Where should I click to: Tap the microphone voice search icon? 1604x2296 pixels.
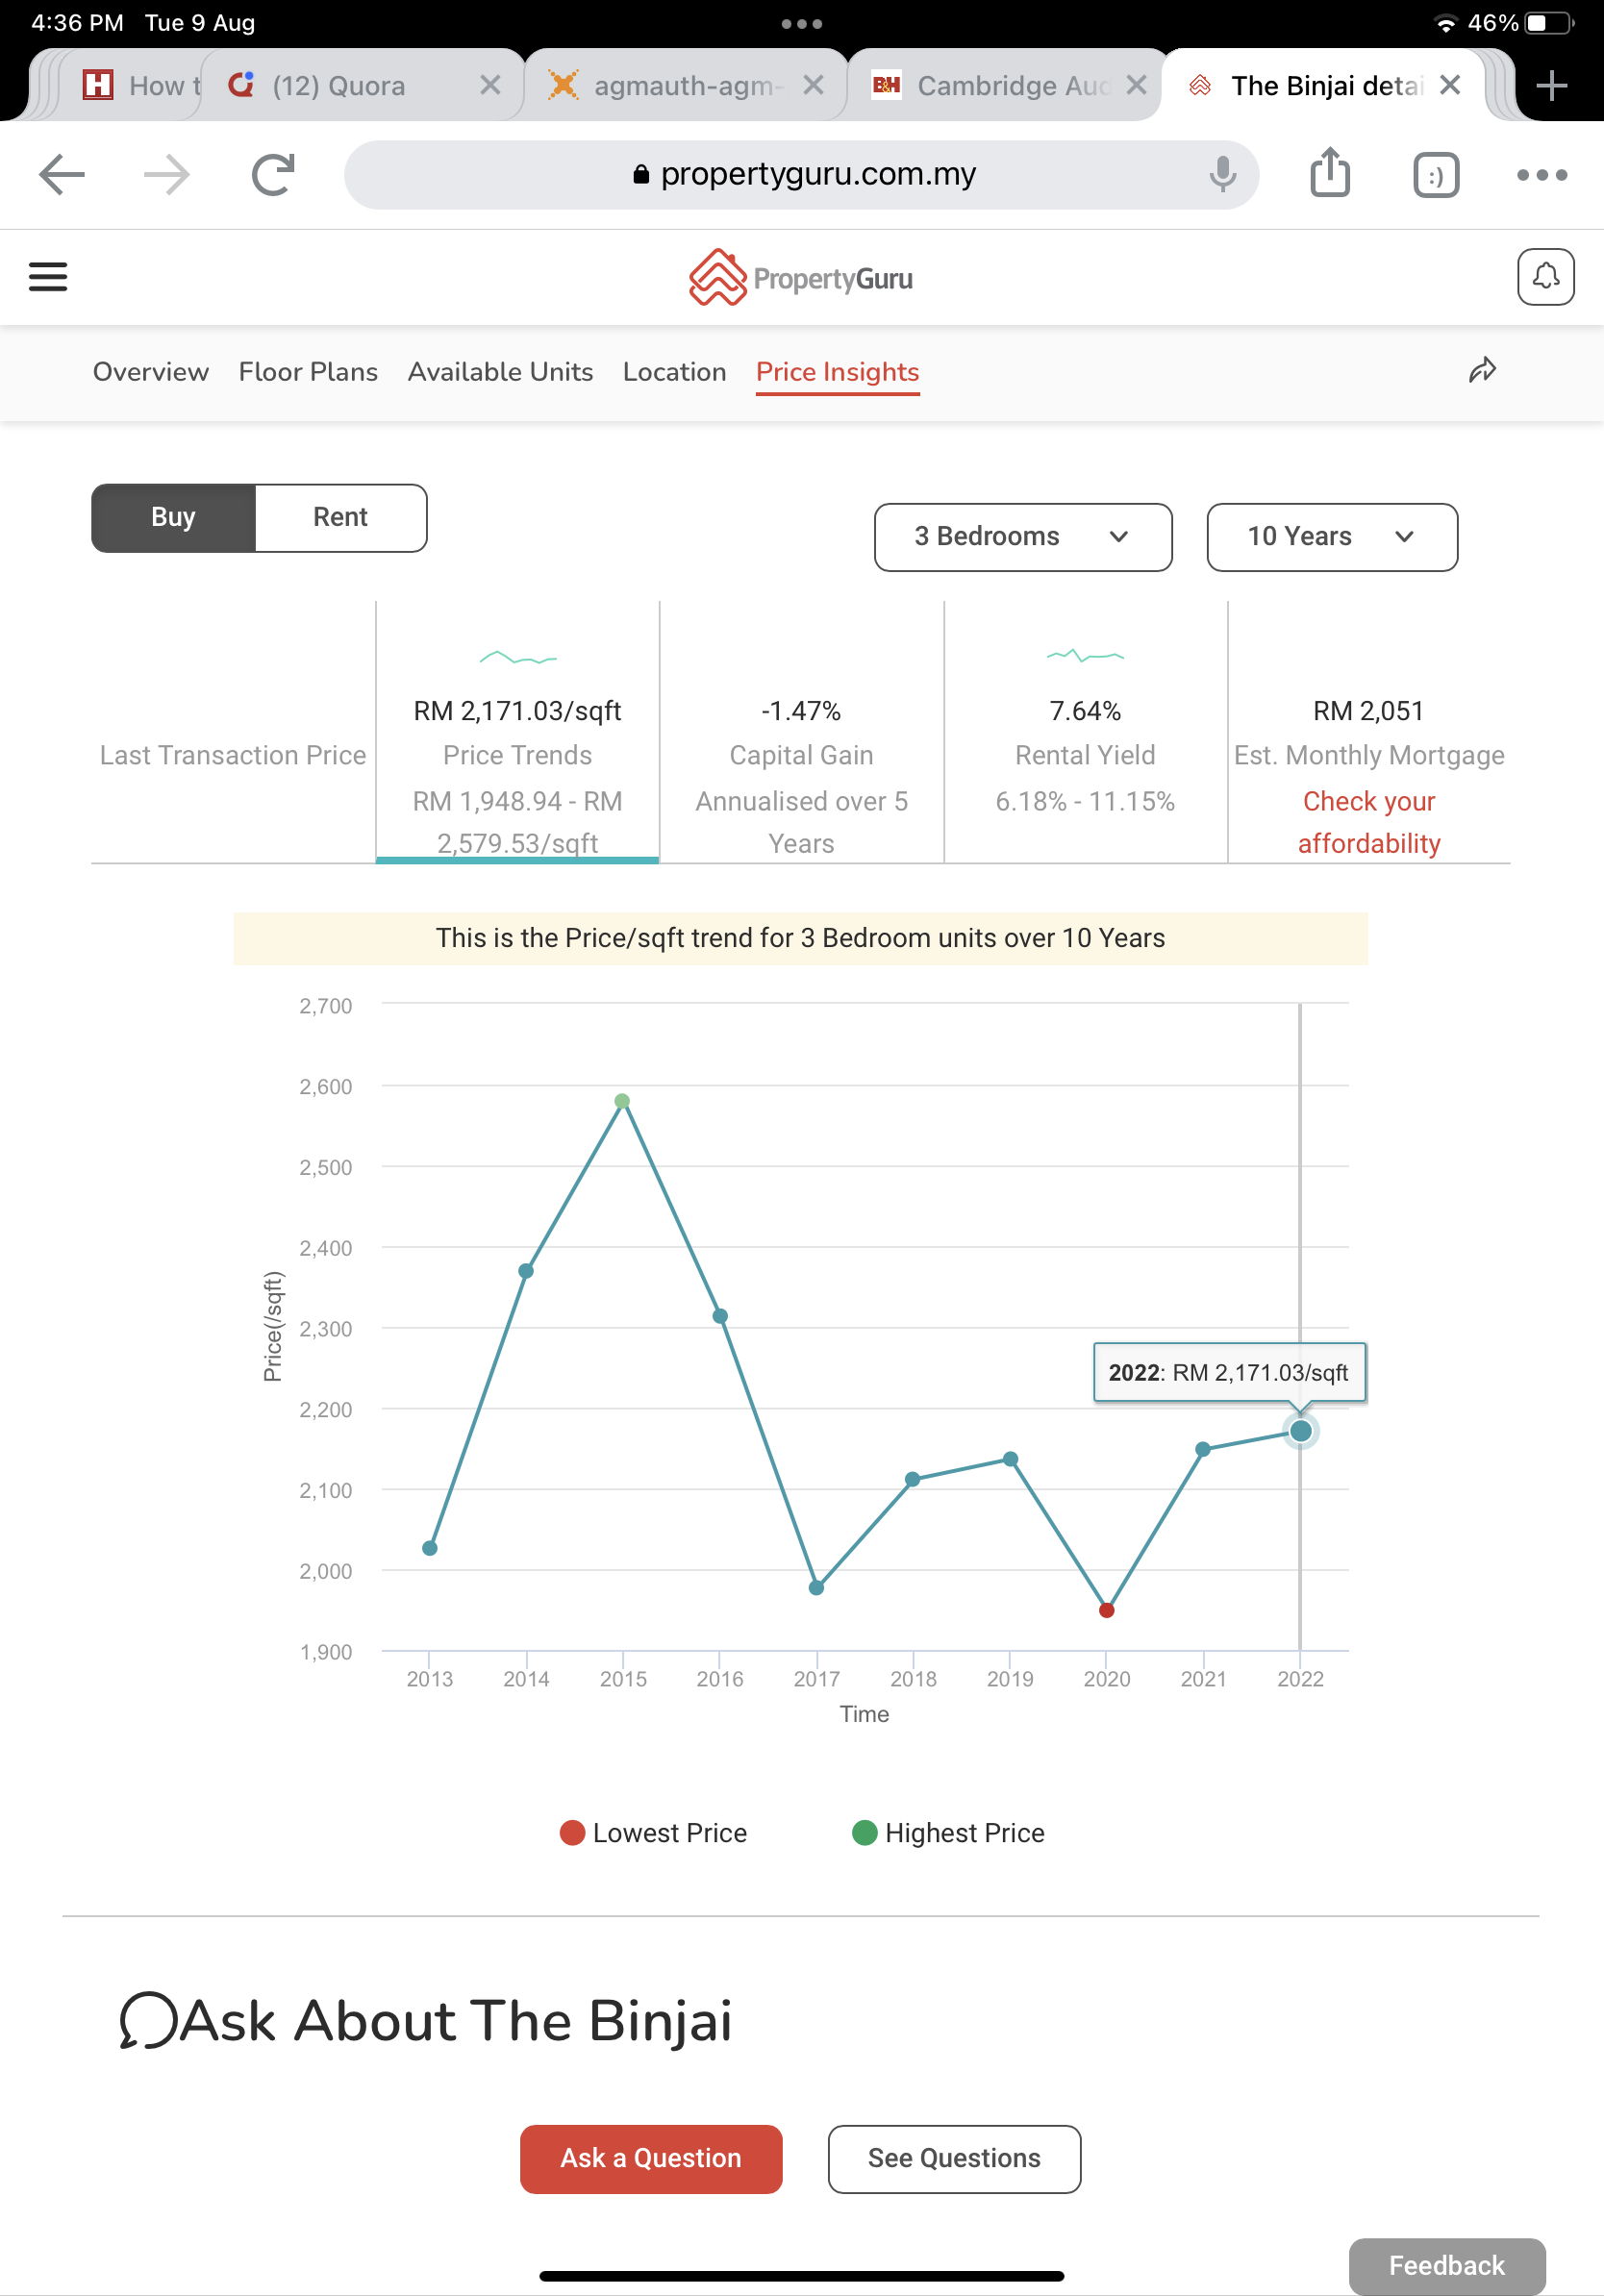click(1222, 174)
